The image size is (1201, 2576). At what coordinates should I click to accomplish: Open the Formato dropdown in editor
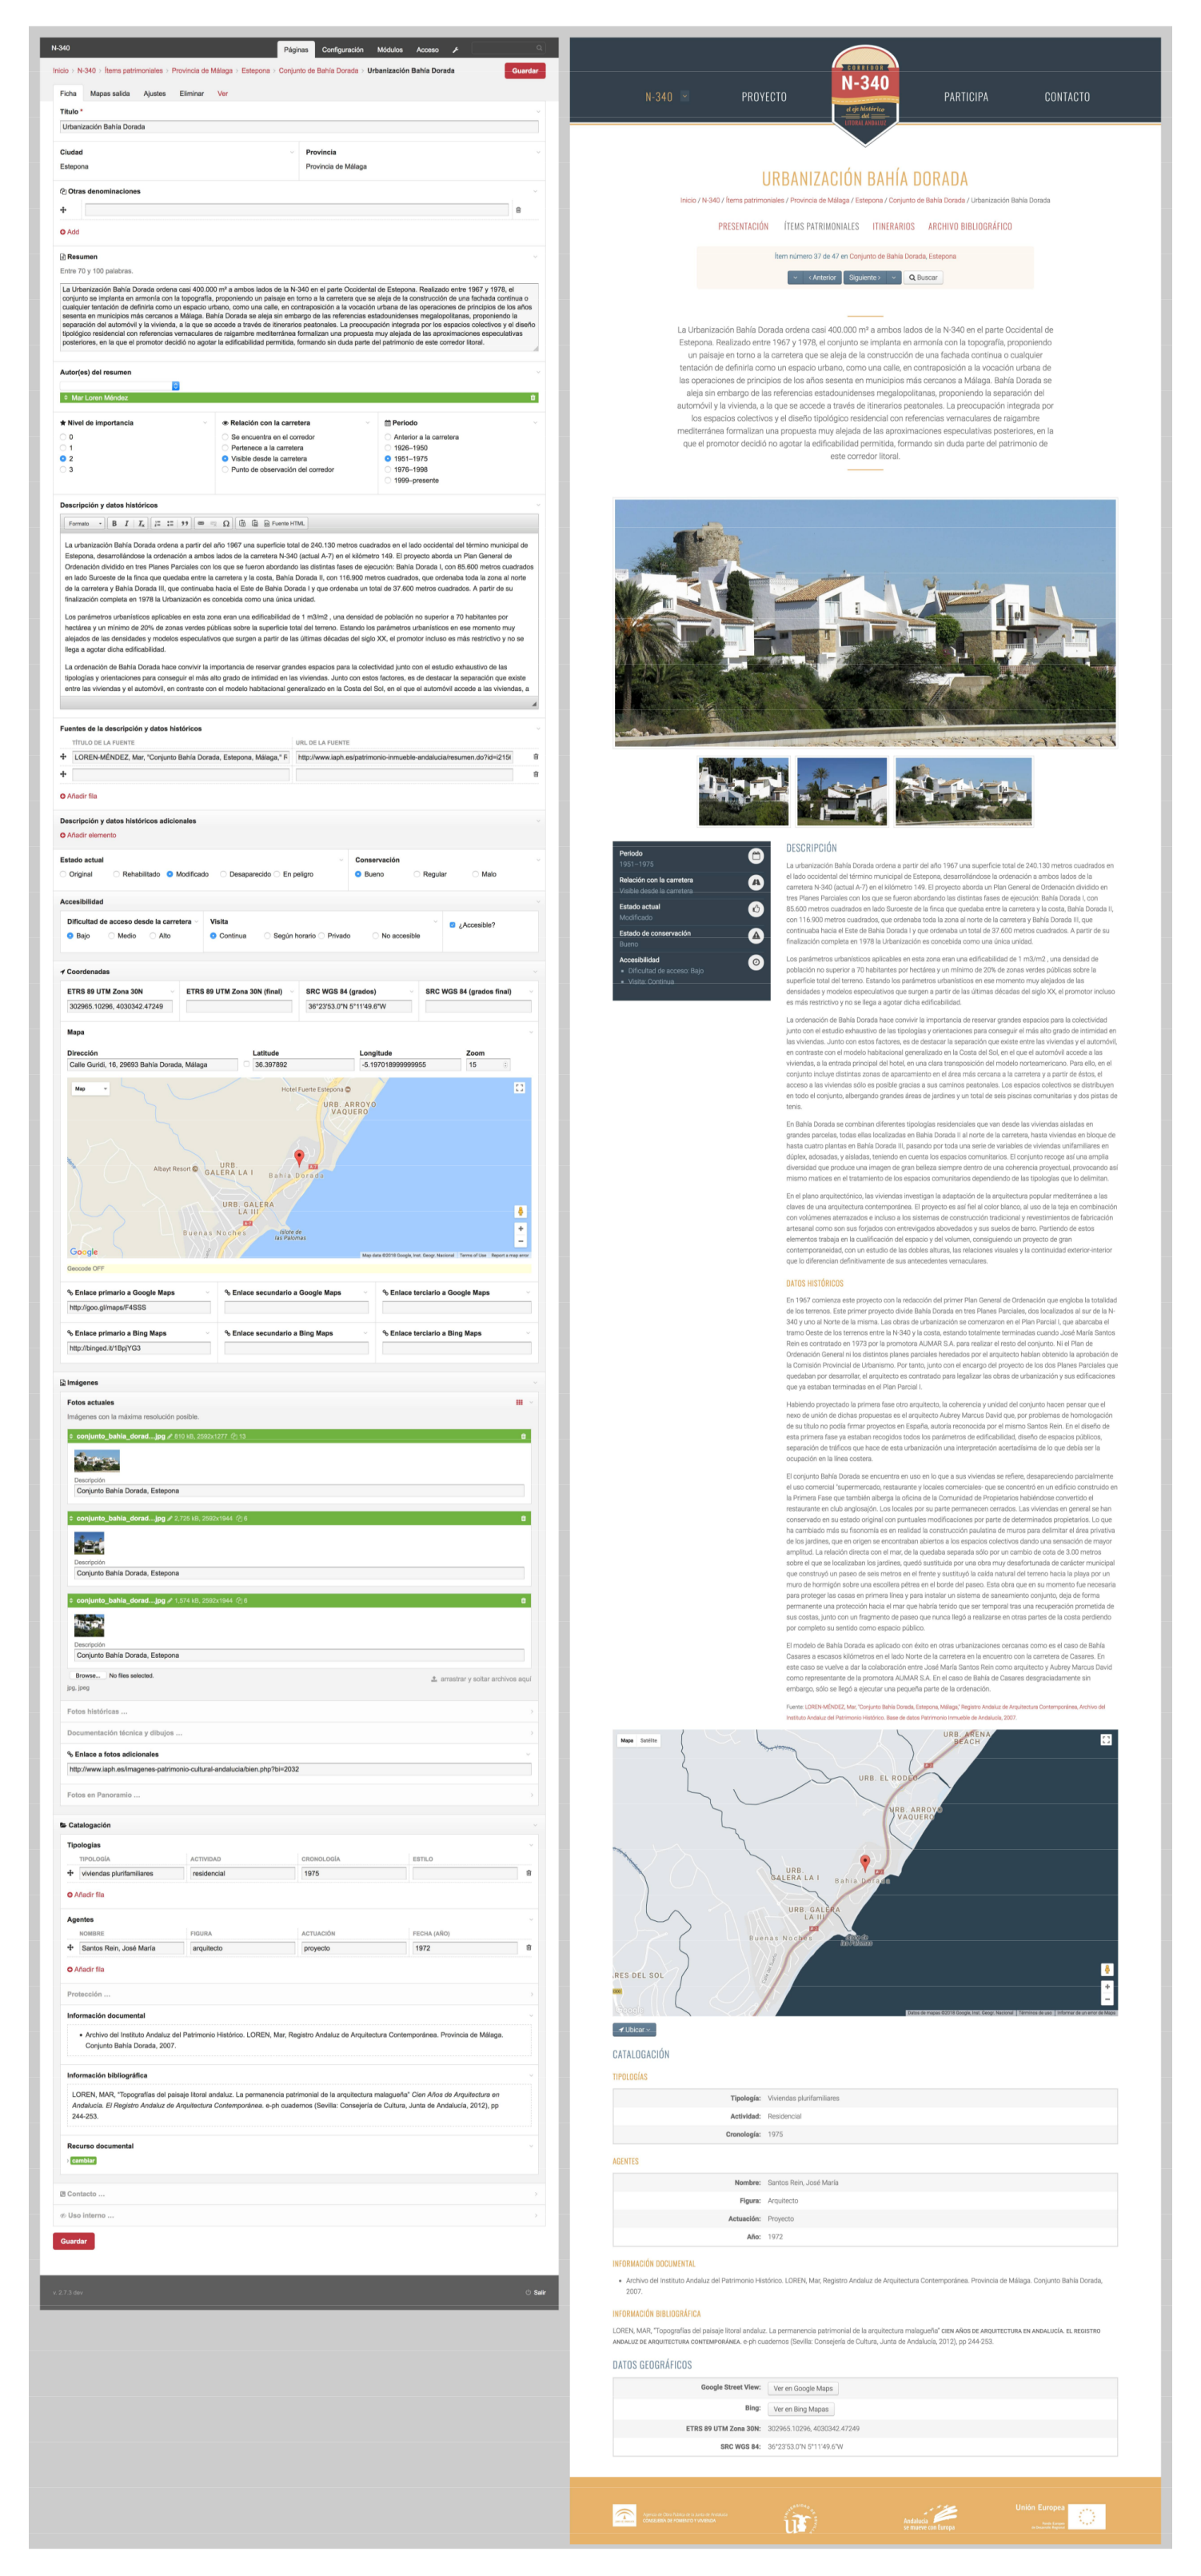pyautogui.click(x=84, y=523)
